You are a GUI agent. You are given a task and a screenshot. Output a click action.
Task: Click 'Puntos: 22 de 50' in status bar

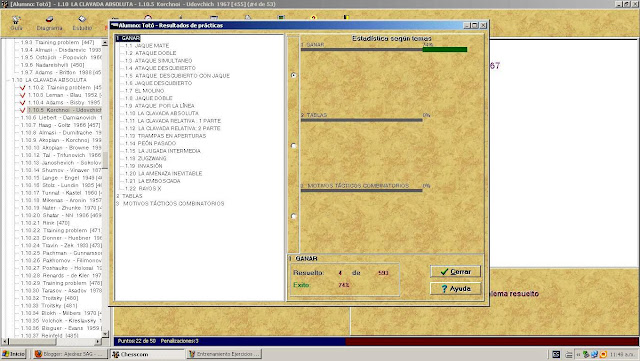pos(137,341)
